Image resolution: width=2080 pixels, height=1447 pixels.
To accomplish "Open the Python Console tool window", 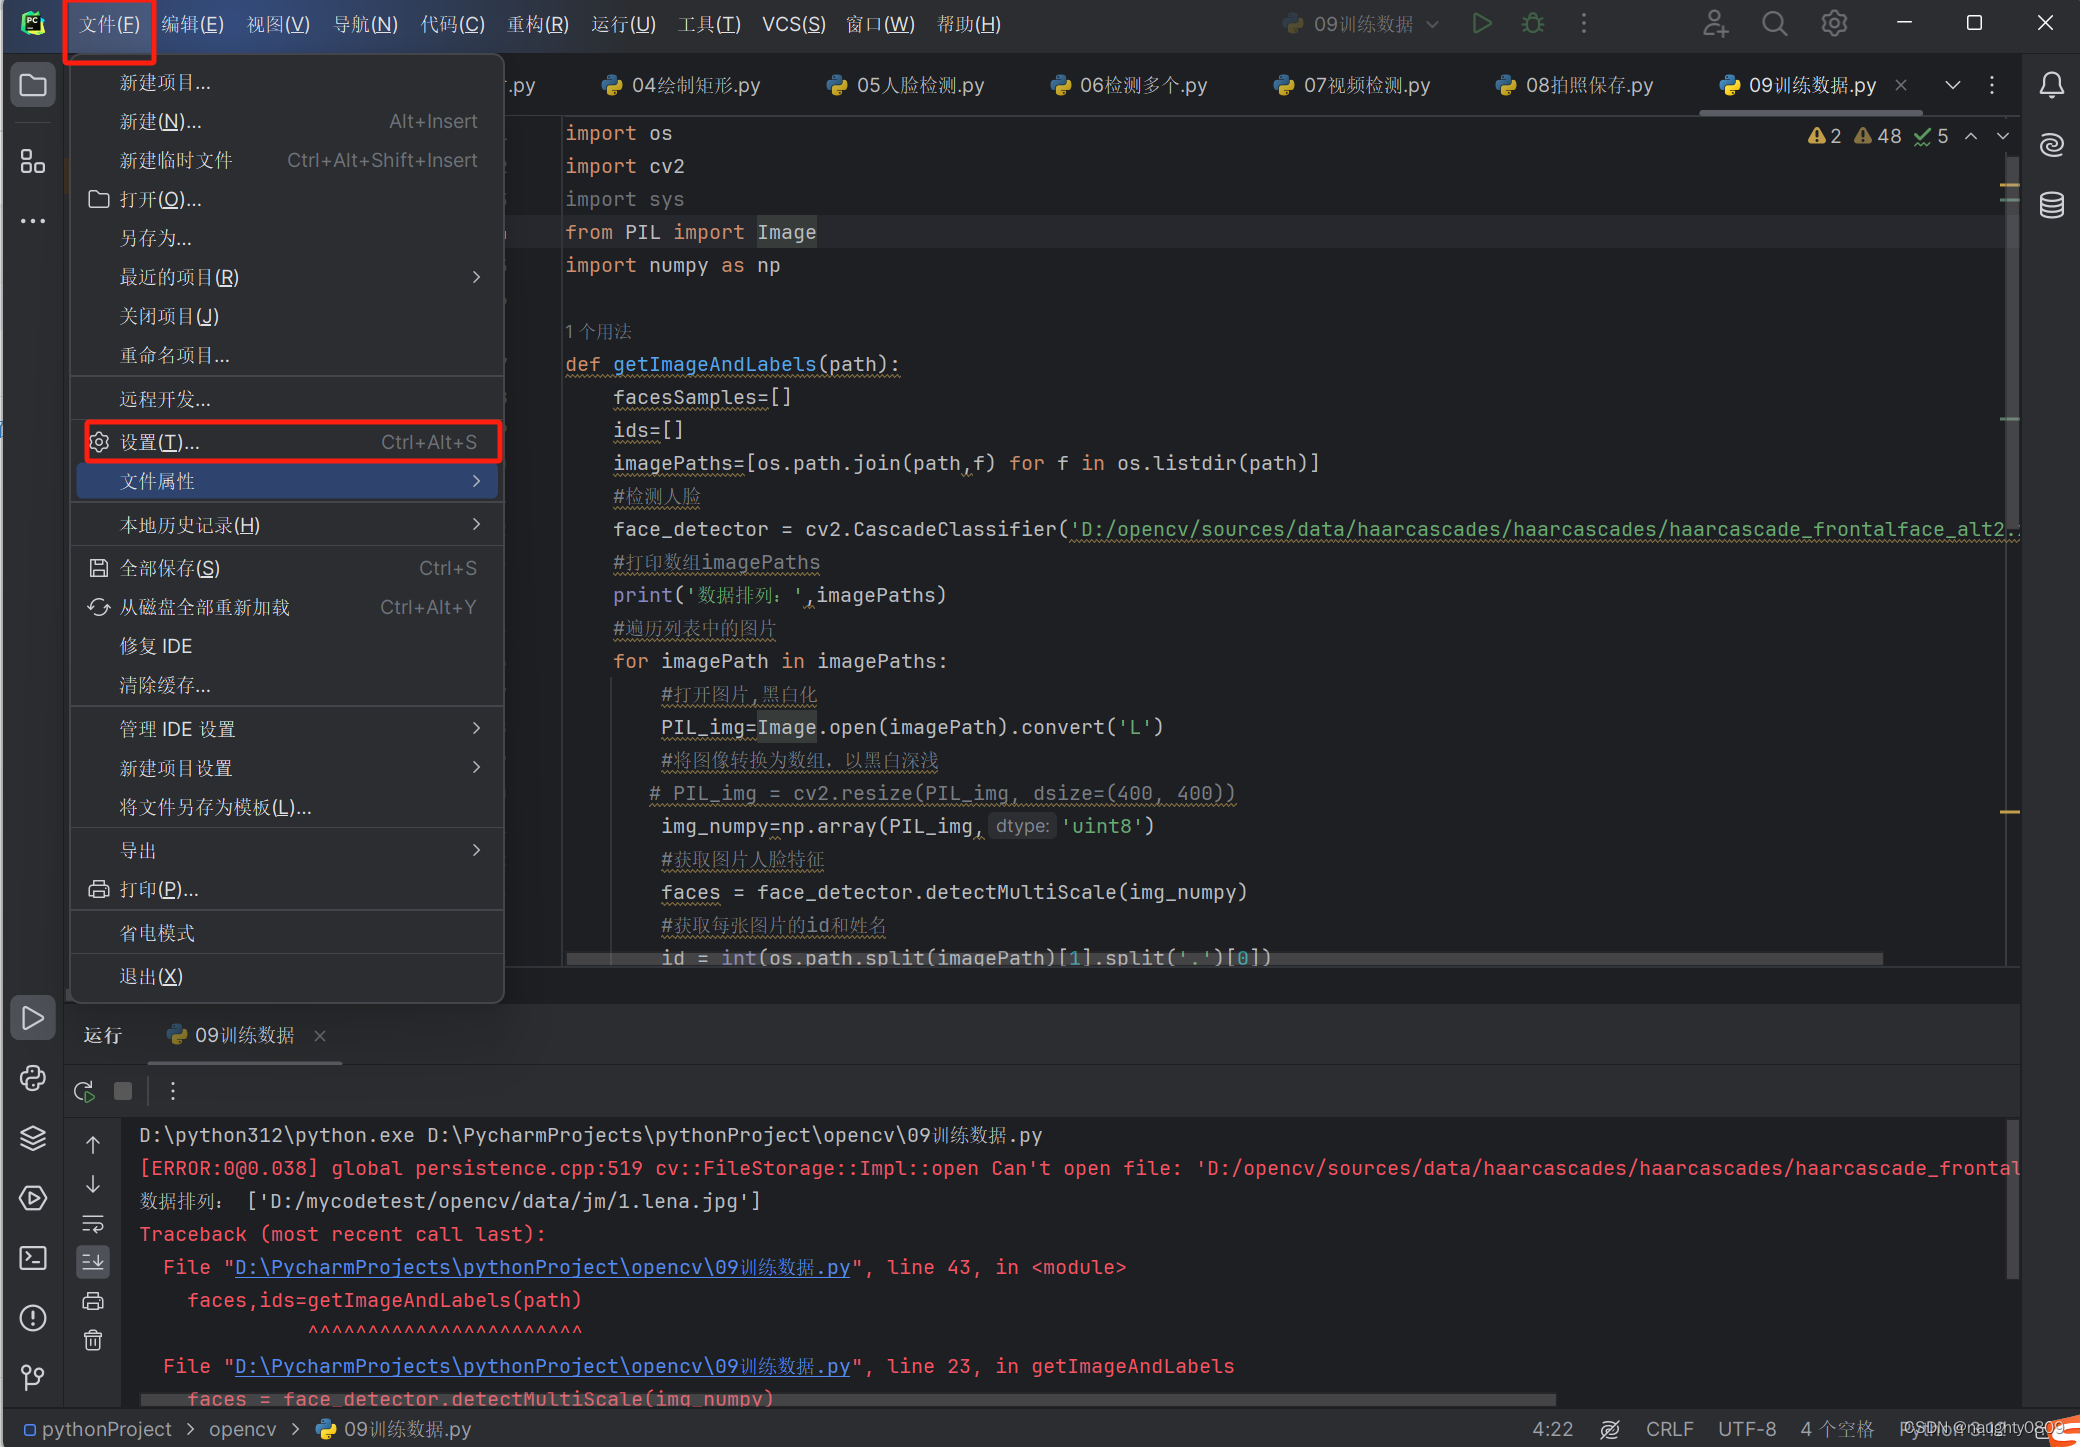I will [x=32, y=1078].
